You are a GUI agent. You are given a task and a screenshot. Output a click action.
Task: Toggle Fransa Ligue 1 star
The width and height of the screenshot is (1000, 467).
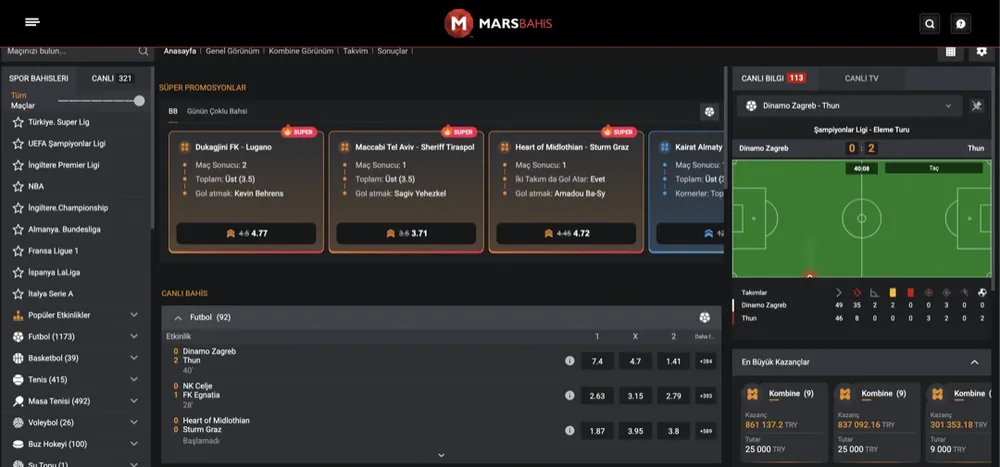click(x=18, y=251)
